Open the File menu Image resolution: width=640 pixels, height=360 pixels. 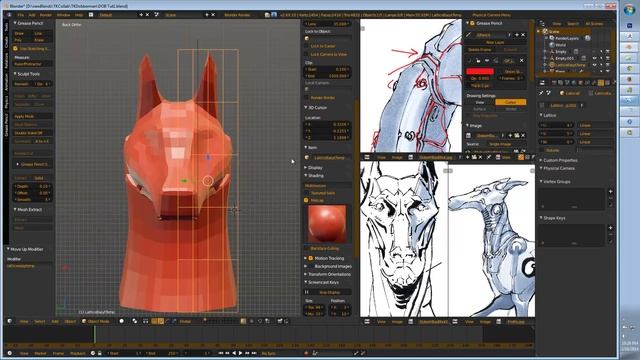[20, 15]
